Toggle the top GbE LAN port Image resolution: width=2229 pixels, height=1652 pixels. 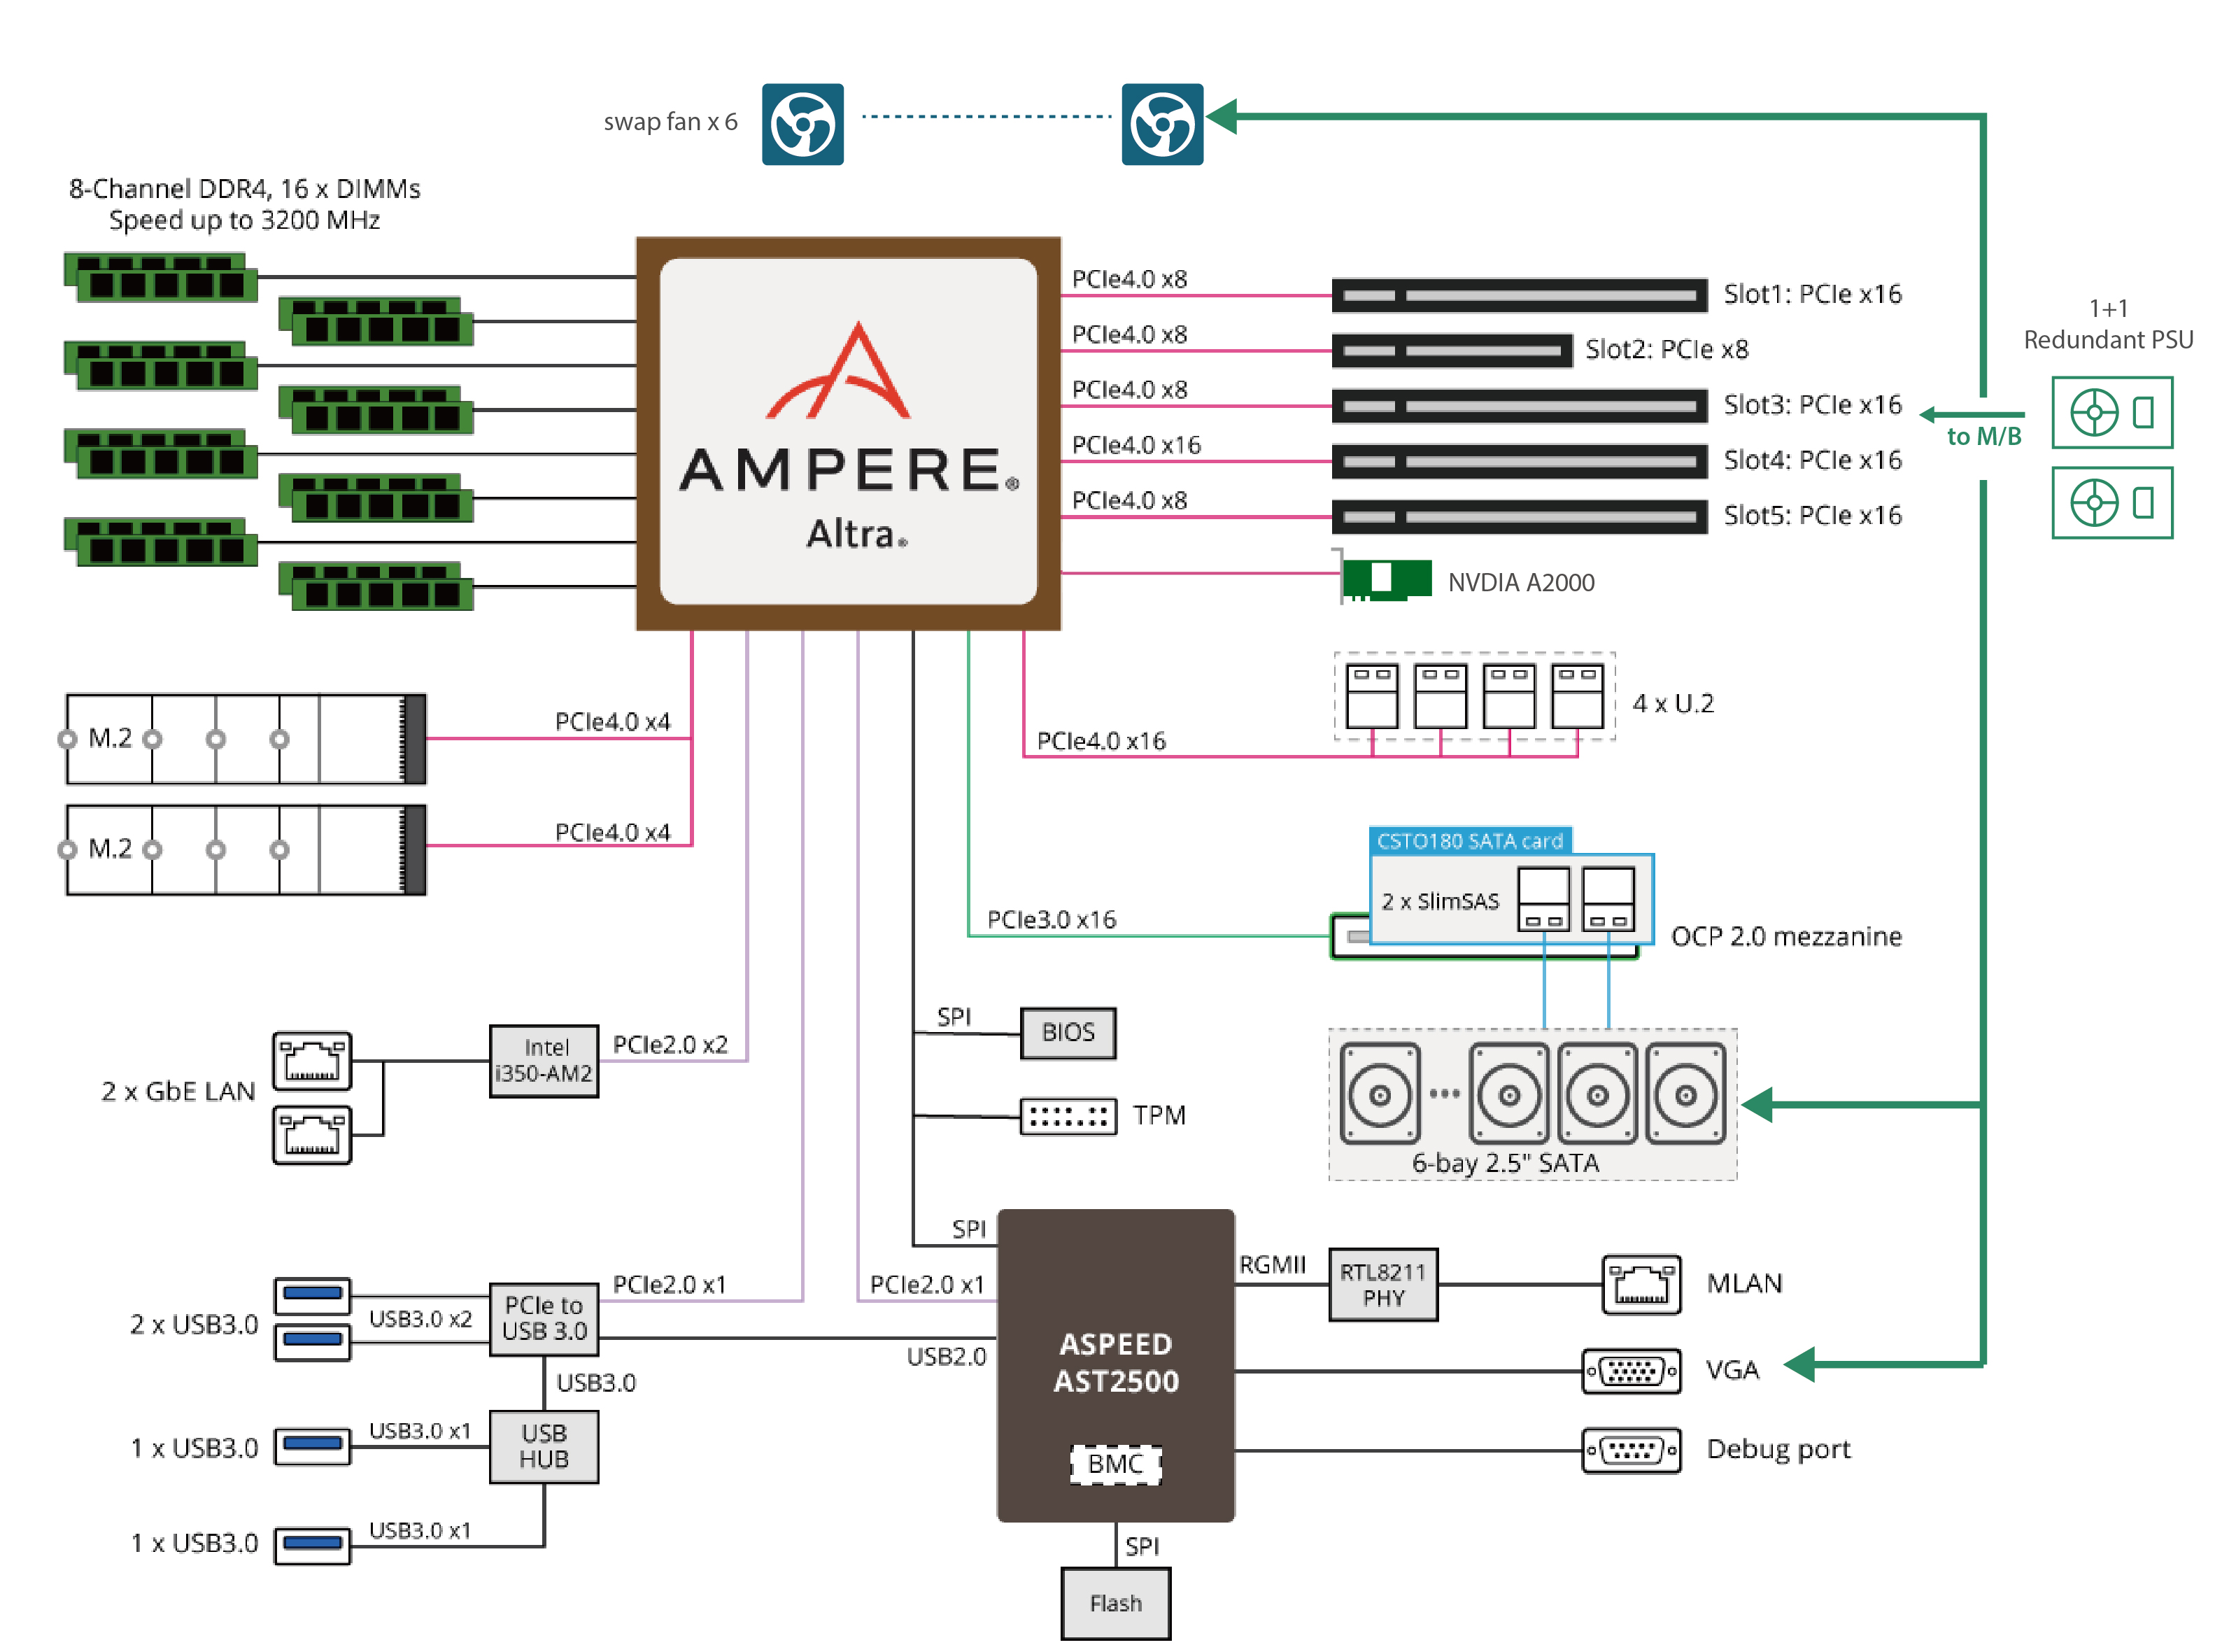(x=313, y=1062)
